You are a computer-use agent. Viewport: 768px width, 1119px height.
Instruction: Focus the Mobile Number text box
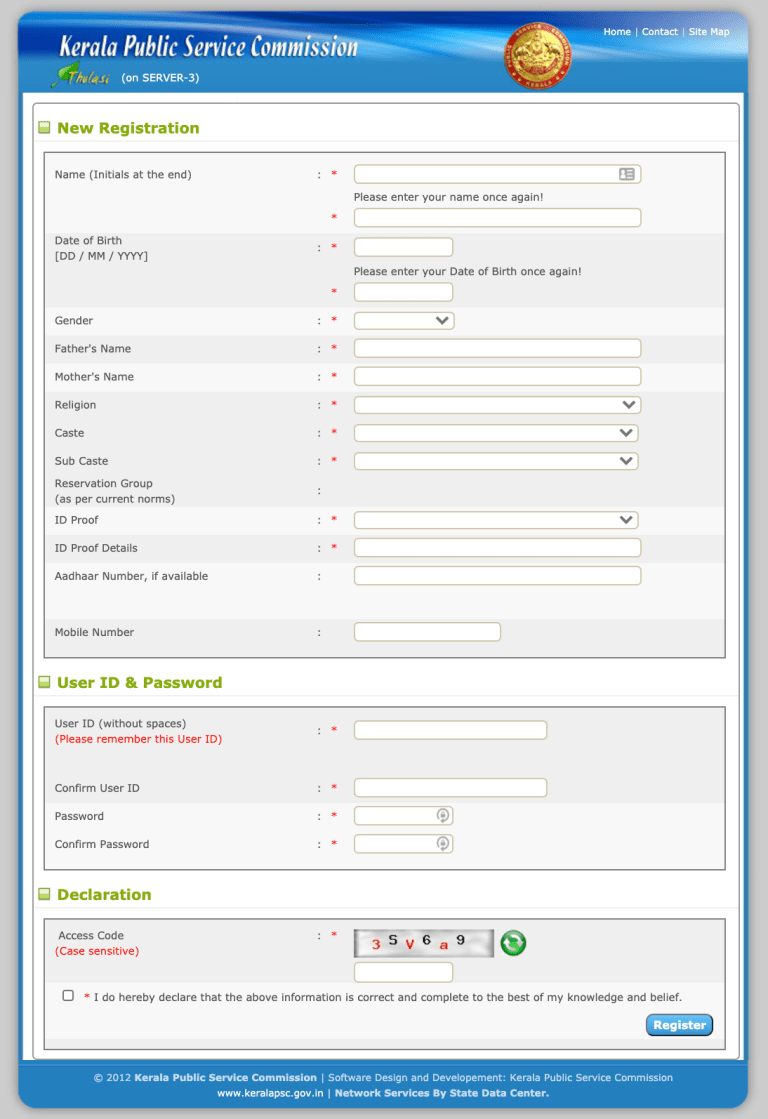(427, 632)
